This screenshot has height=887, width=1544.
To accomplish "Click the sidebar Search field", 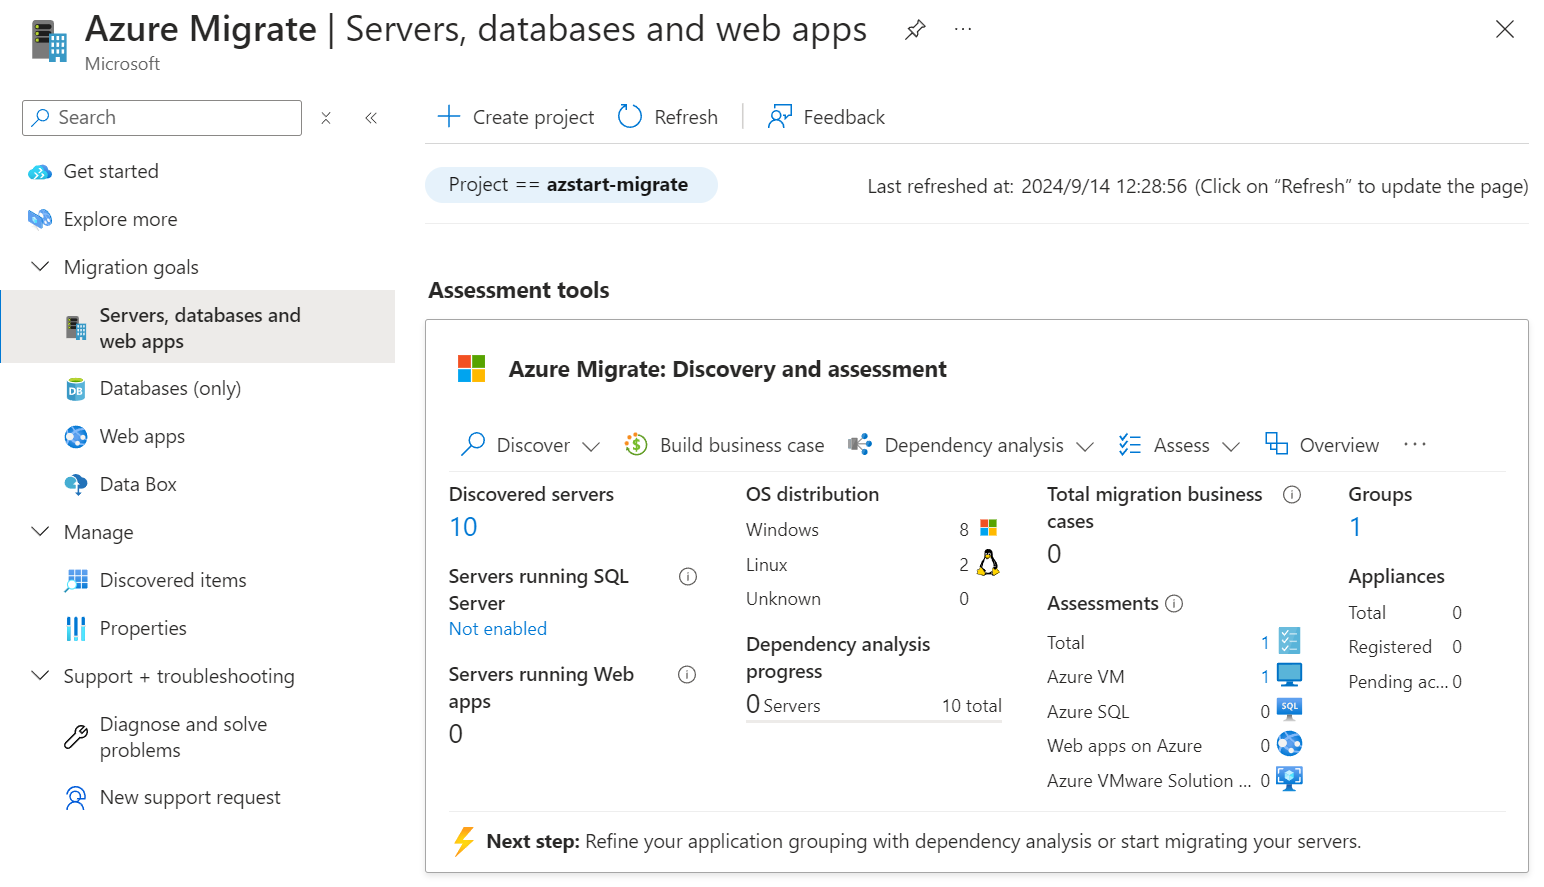I will (162, 118).
